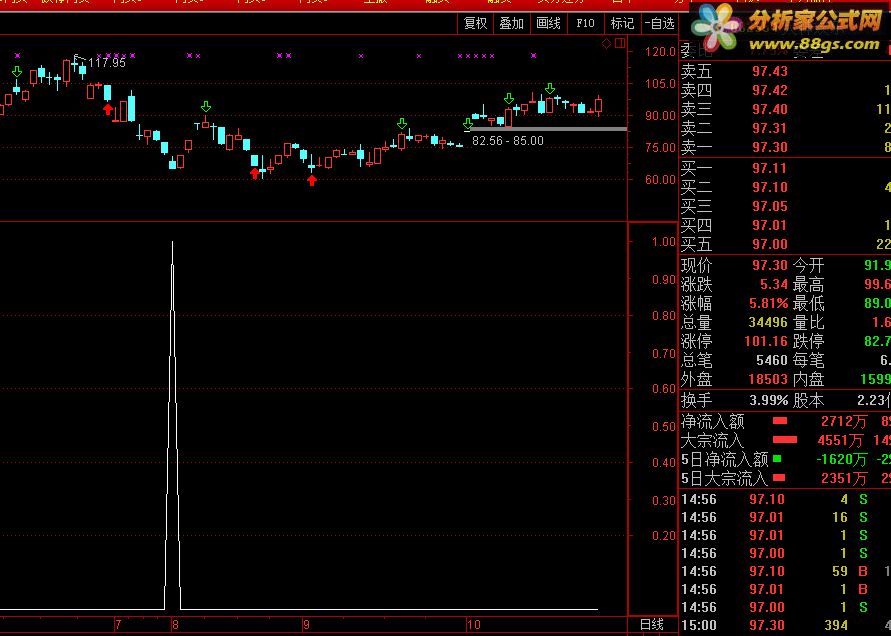The width and height of the screenshot is (891, 636).
Task: Click the red bar beside 净流入额
Action: [780, 421]
